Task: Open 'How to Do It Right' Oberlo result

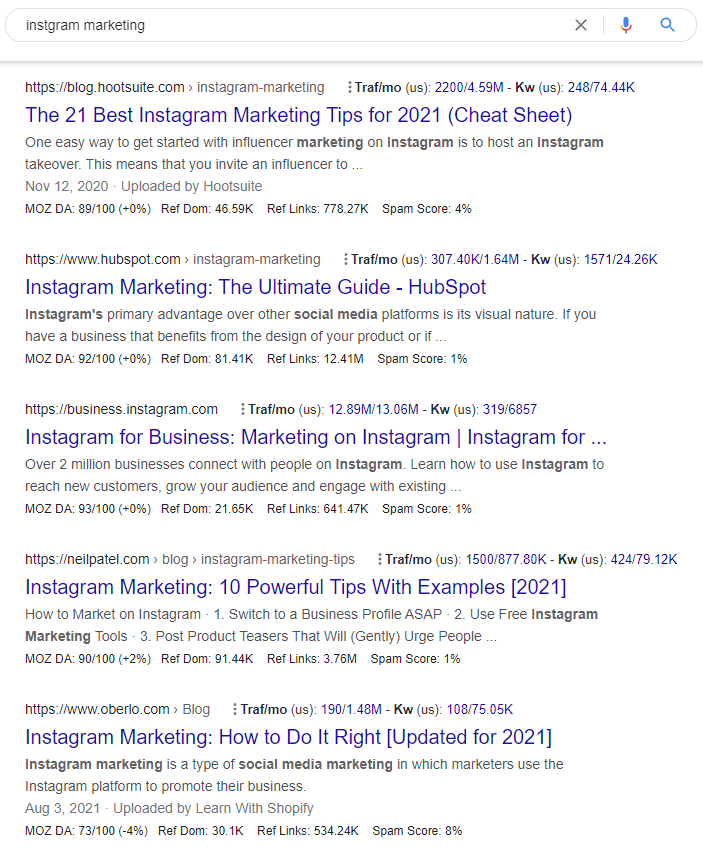Action: coord(288,737)
